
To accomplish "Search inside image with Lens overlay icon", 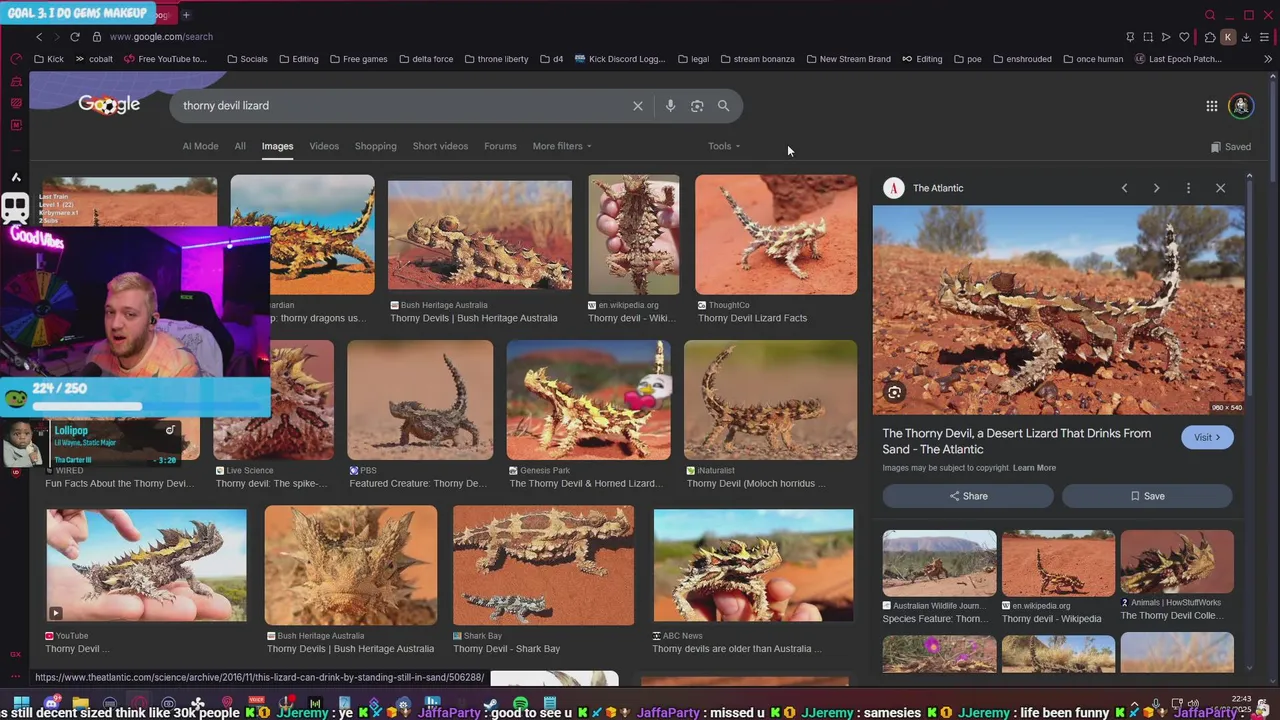I will [x=895, y=393].
